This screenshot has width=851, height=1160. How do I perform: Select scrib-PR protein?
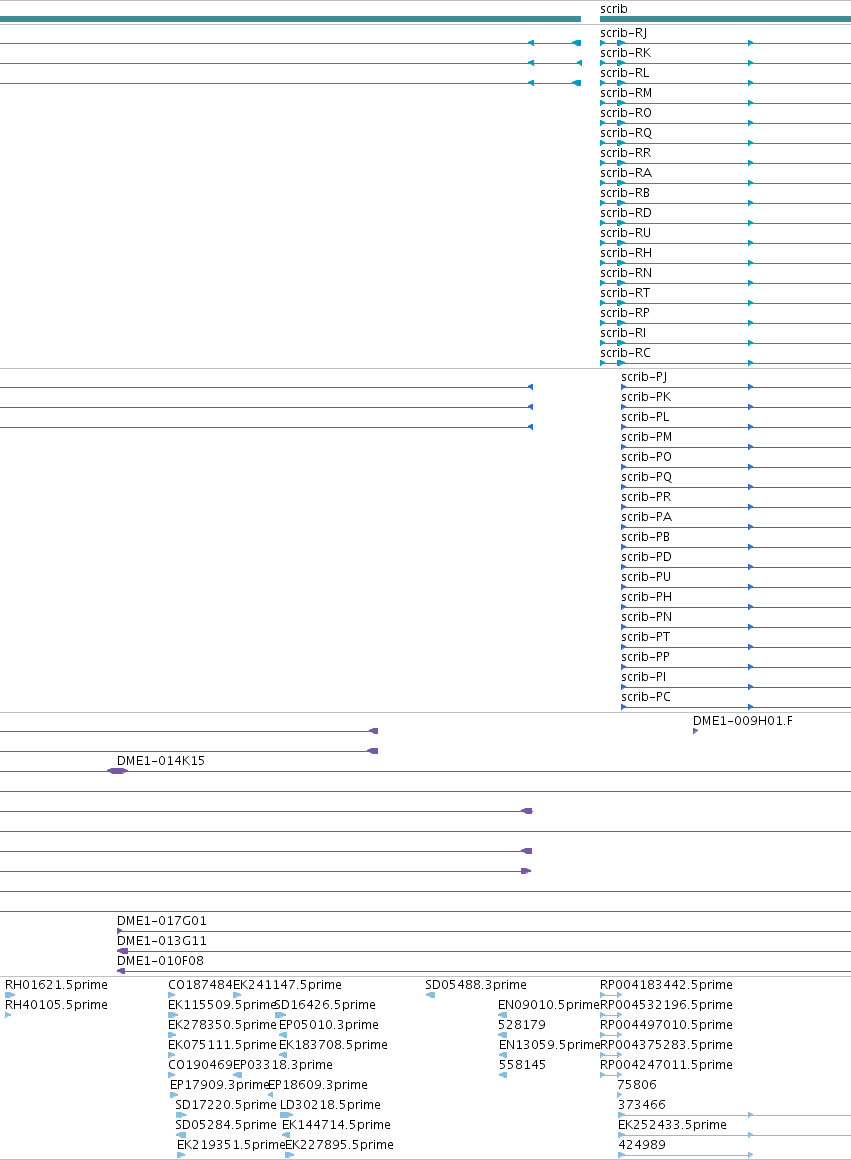pos(646,496)
